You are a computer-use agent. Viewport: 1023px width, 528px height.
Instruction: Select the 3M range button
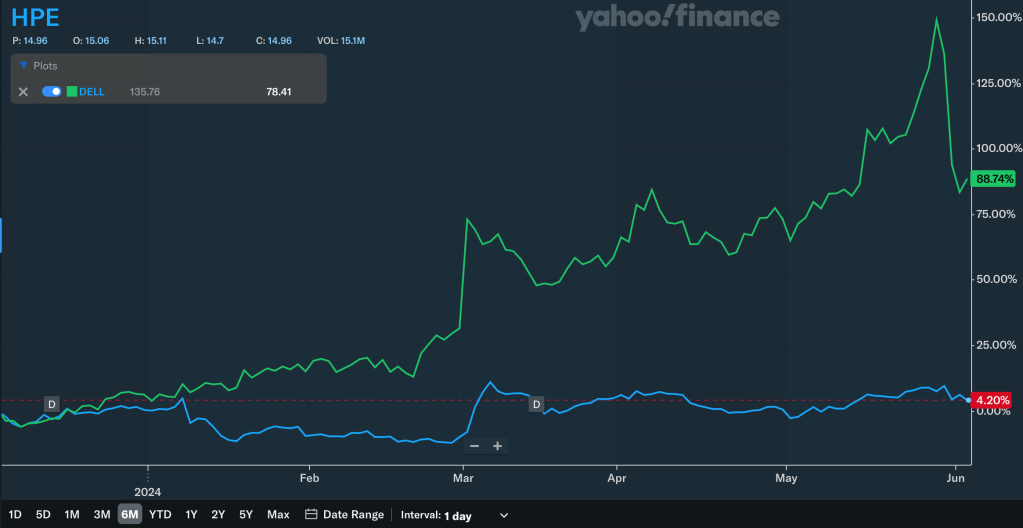(x=102, y=515)
